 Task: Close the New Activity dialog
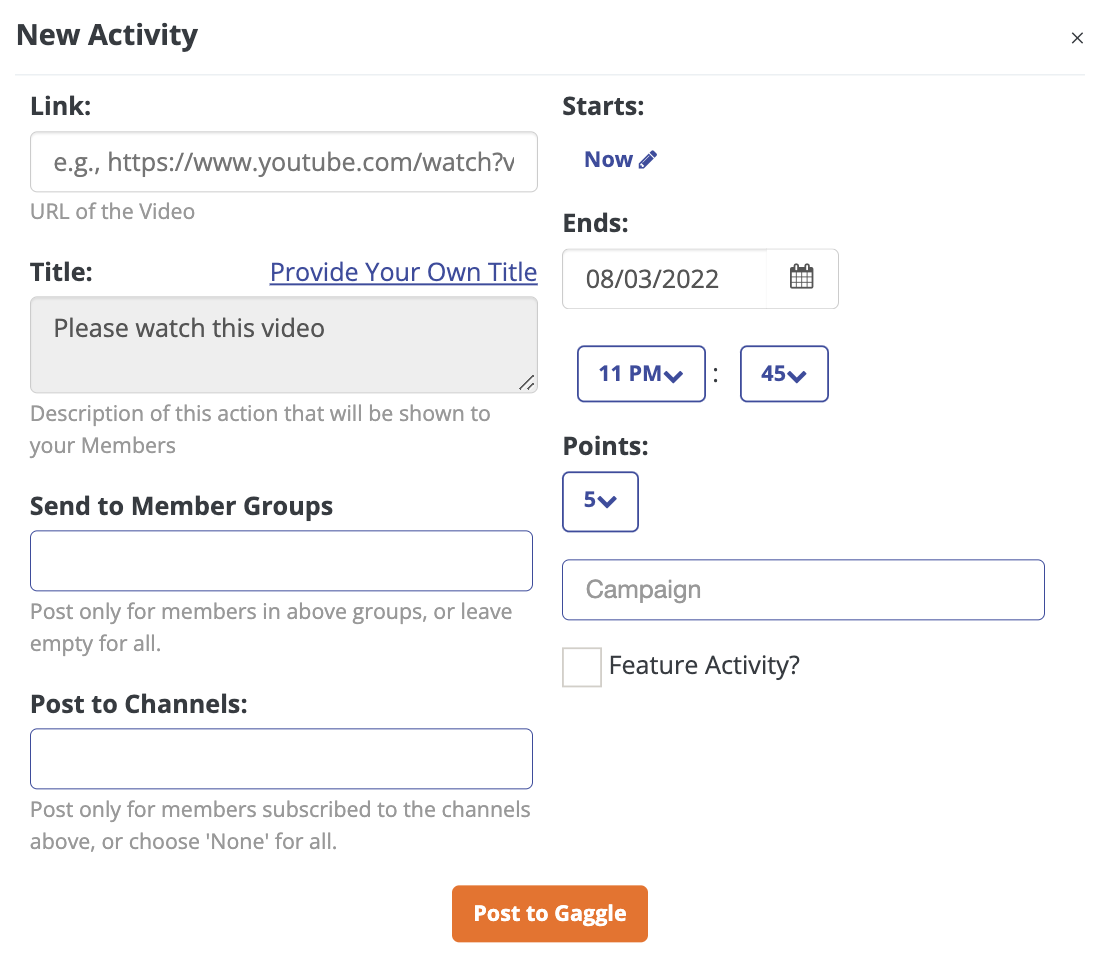point(1076,38)
